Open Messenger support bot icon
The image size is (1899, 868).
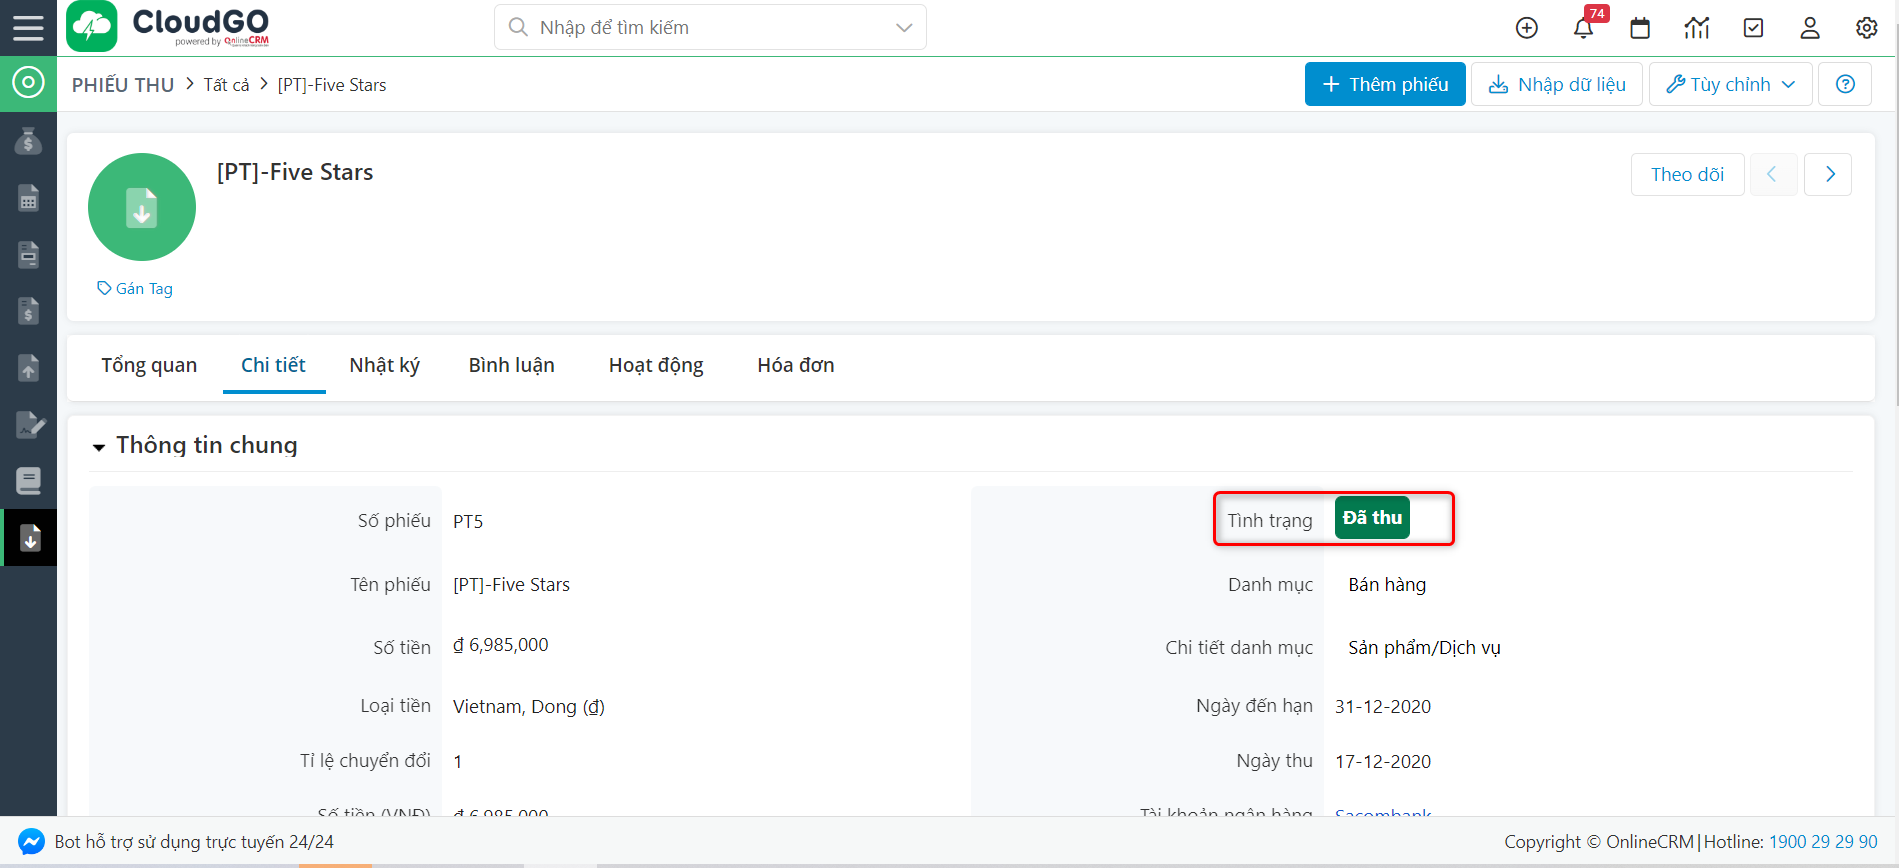(x=31, y=842)
